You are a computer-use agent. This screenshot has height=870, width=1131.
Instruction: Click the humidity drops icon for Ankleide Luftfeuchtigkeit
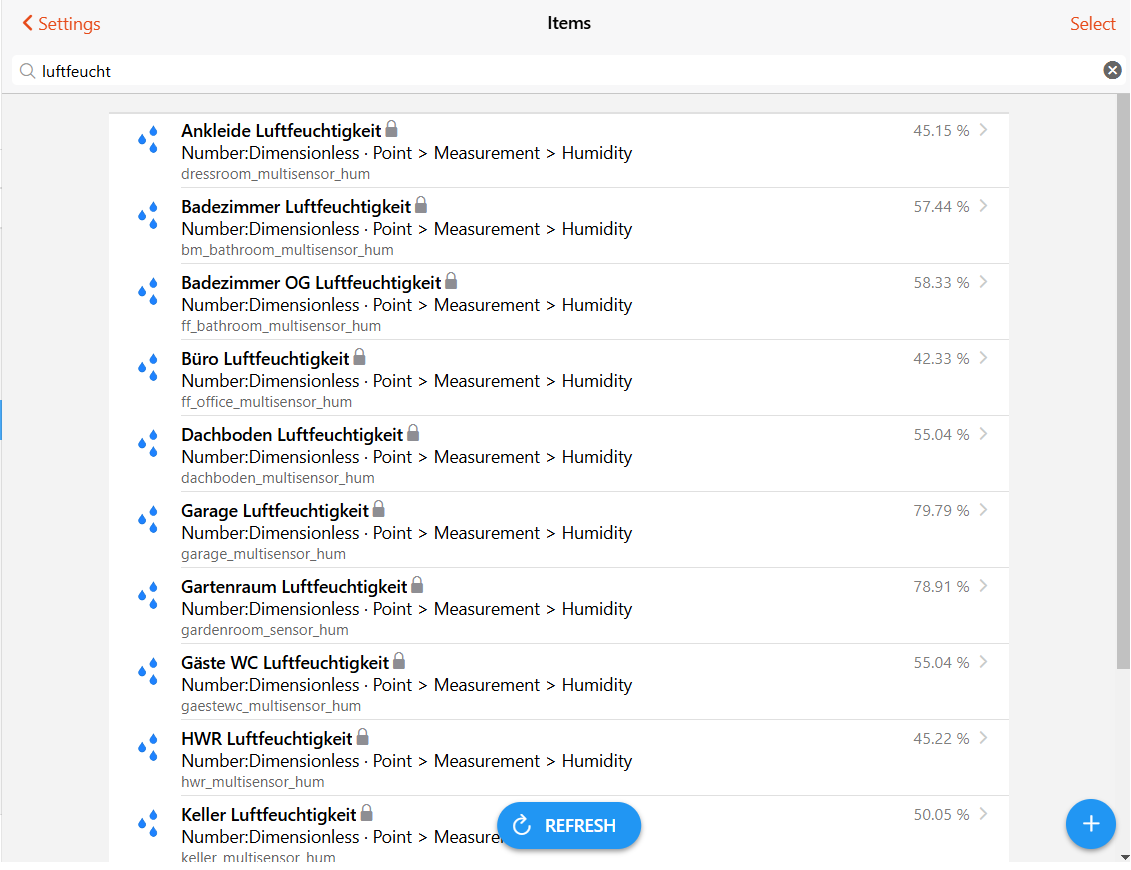pos(148,139)
